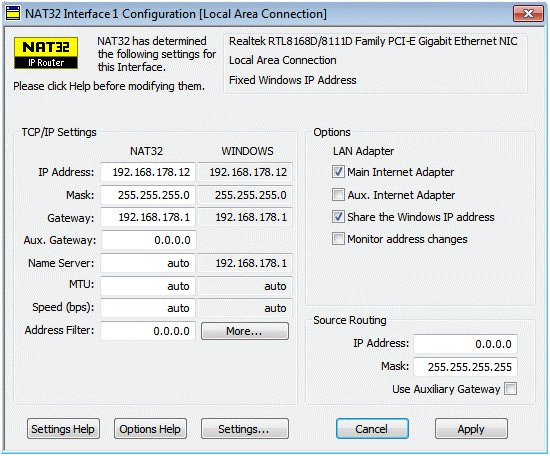This screenshot has height=456, width=550.
Task: Toggle Main Internet Adapter checkbox
Action: (338, 172)
